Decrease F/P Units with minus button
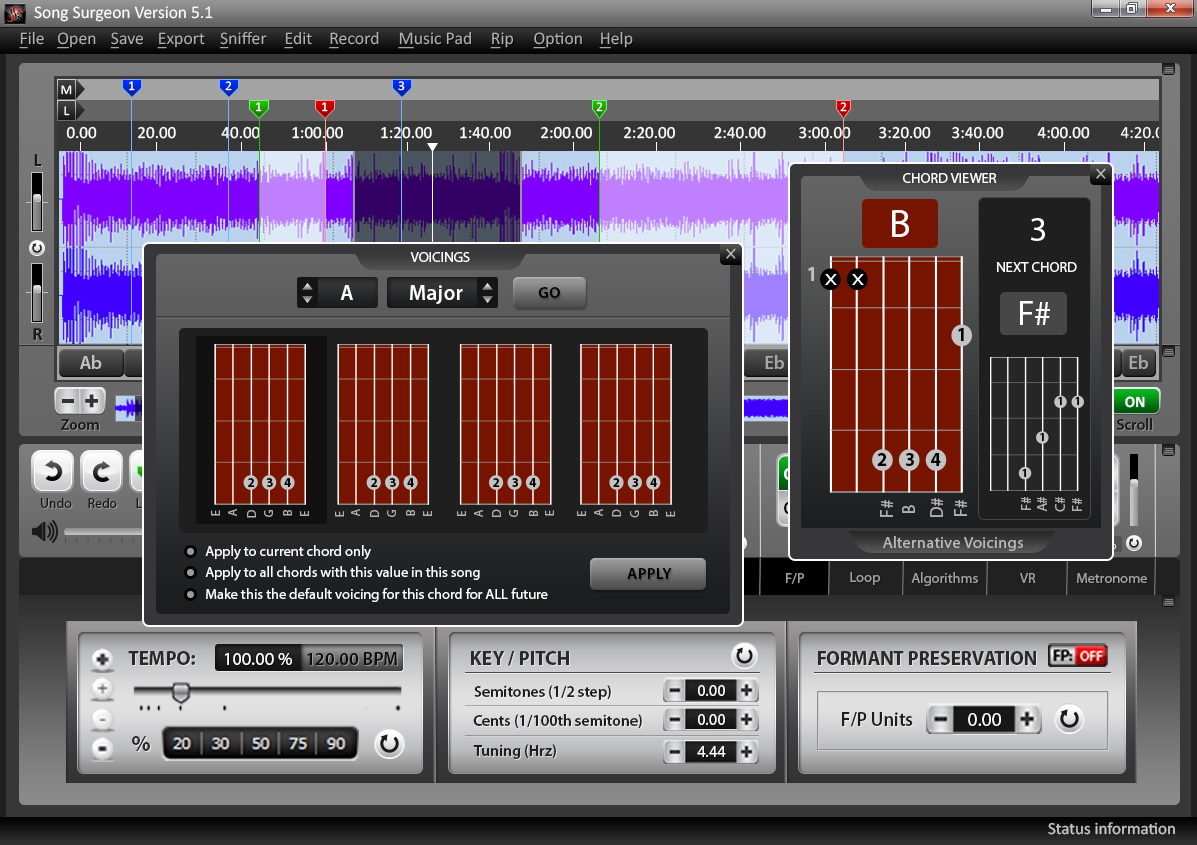 pos(940,719)
